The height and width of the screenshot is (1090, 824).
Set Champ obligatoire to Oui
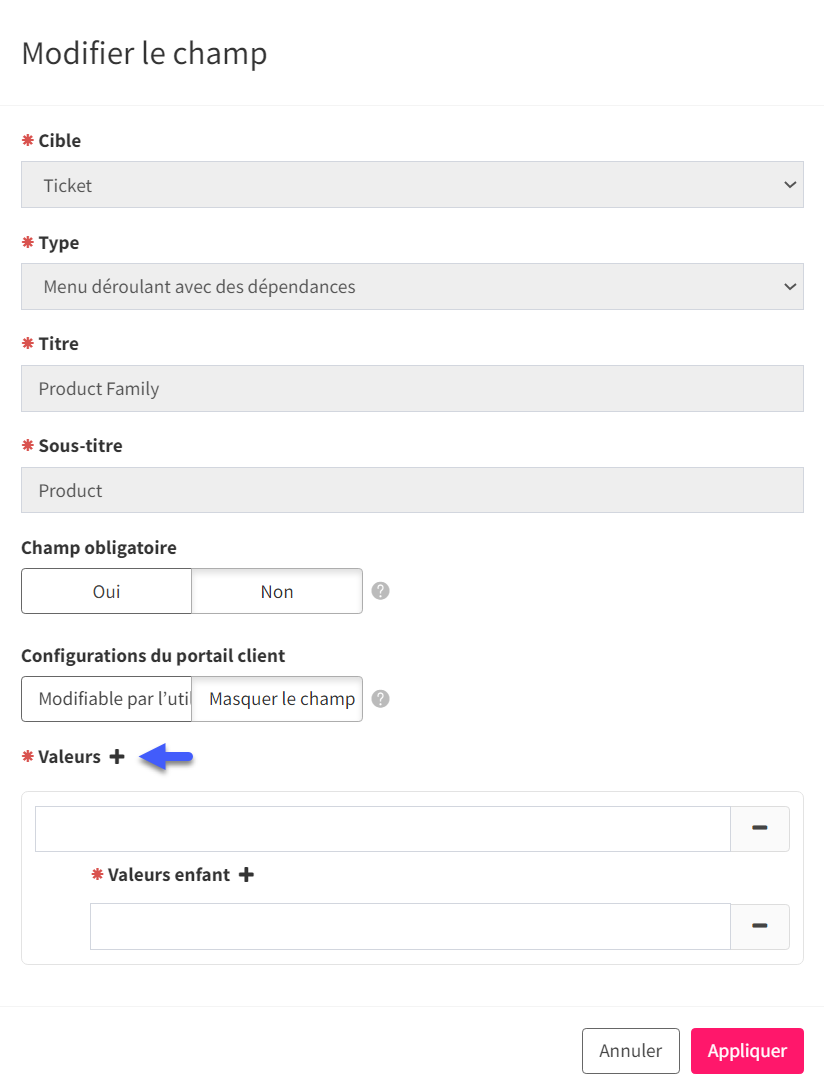coord(106,591)
